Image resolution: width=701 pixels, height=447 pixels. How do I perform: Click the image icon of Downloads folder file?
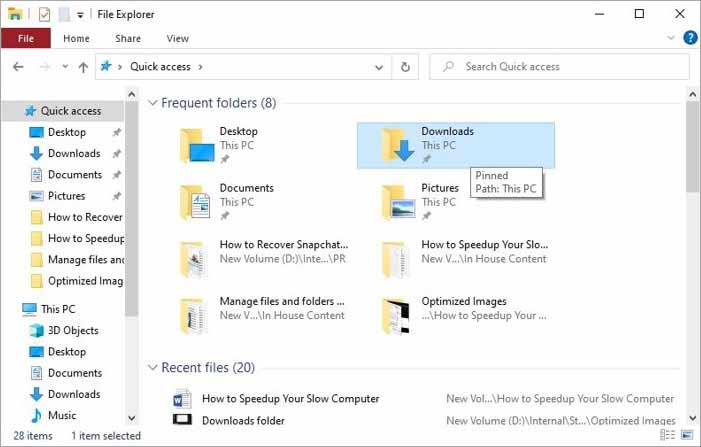(x=182, y=420)
